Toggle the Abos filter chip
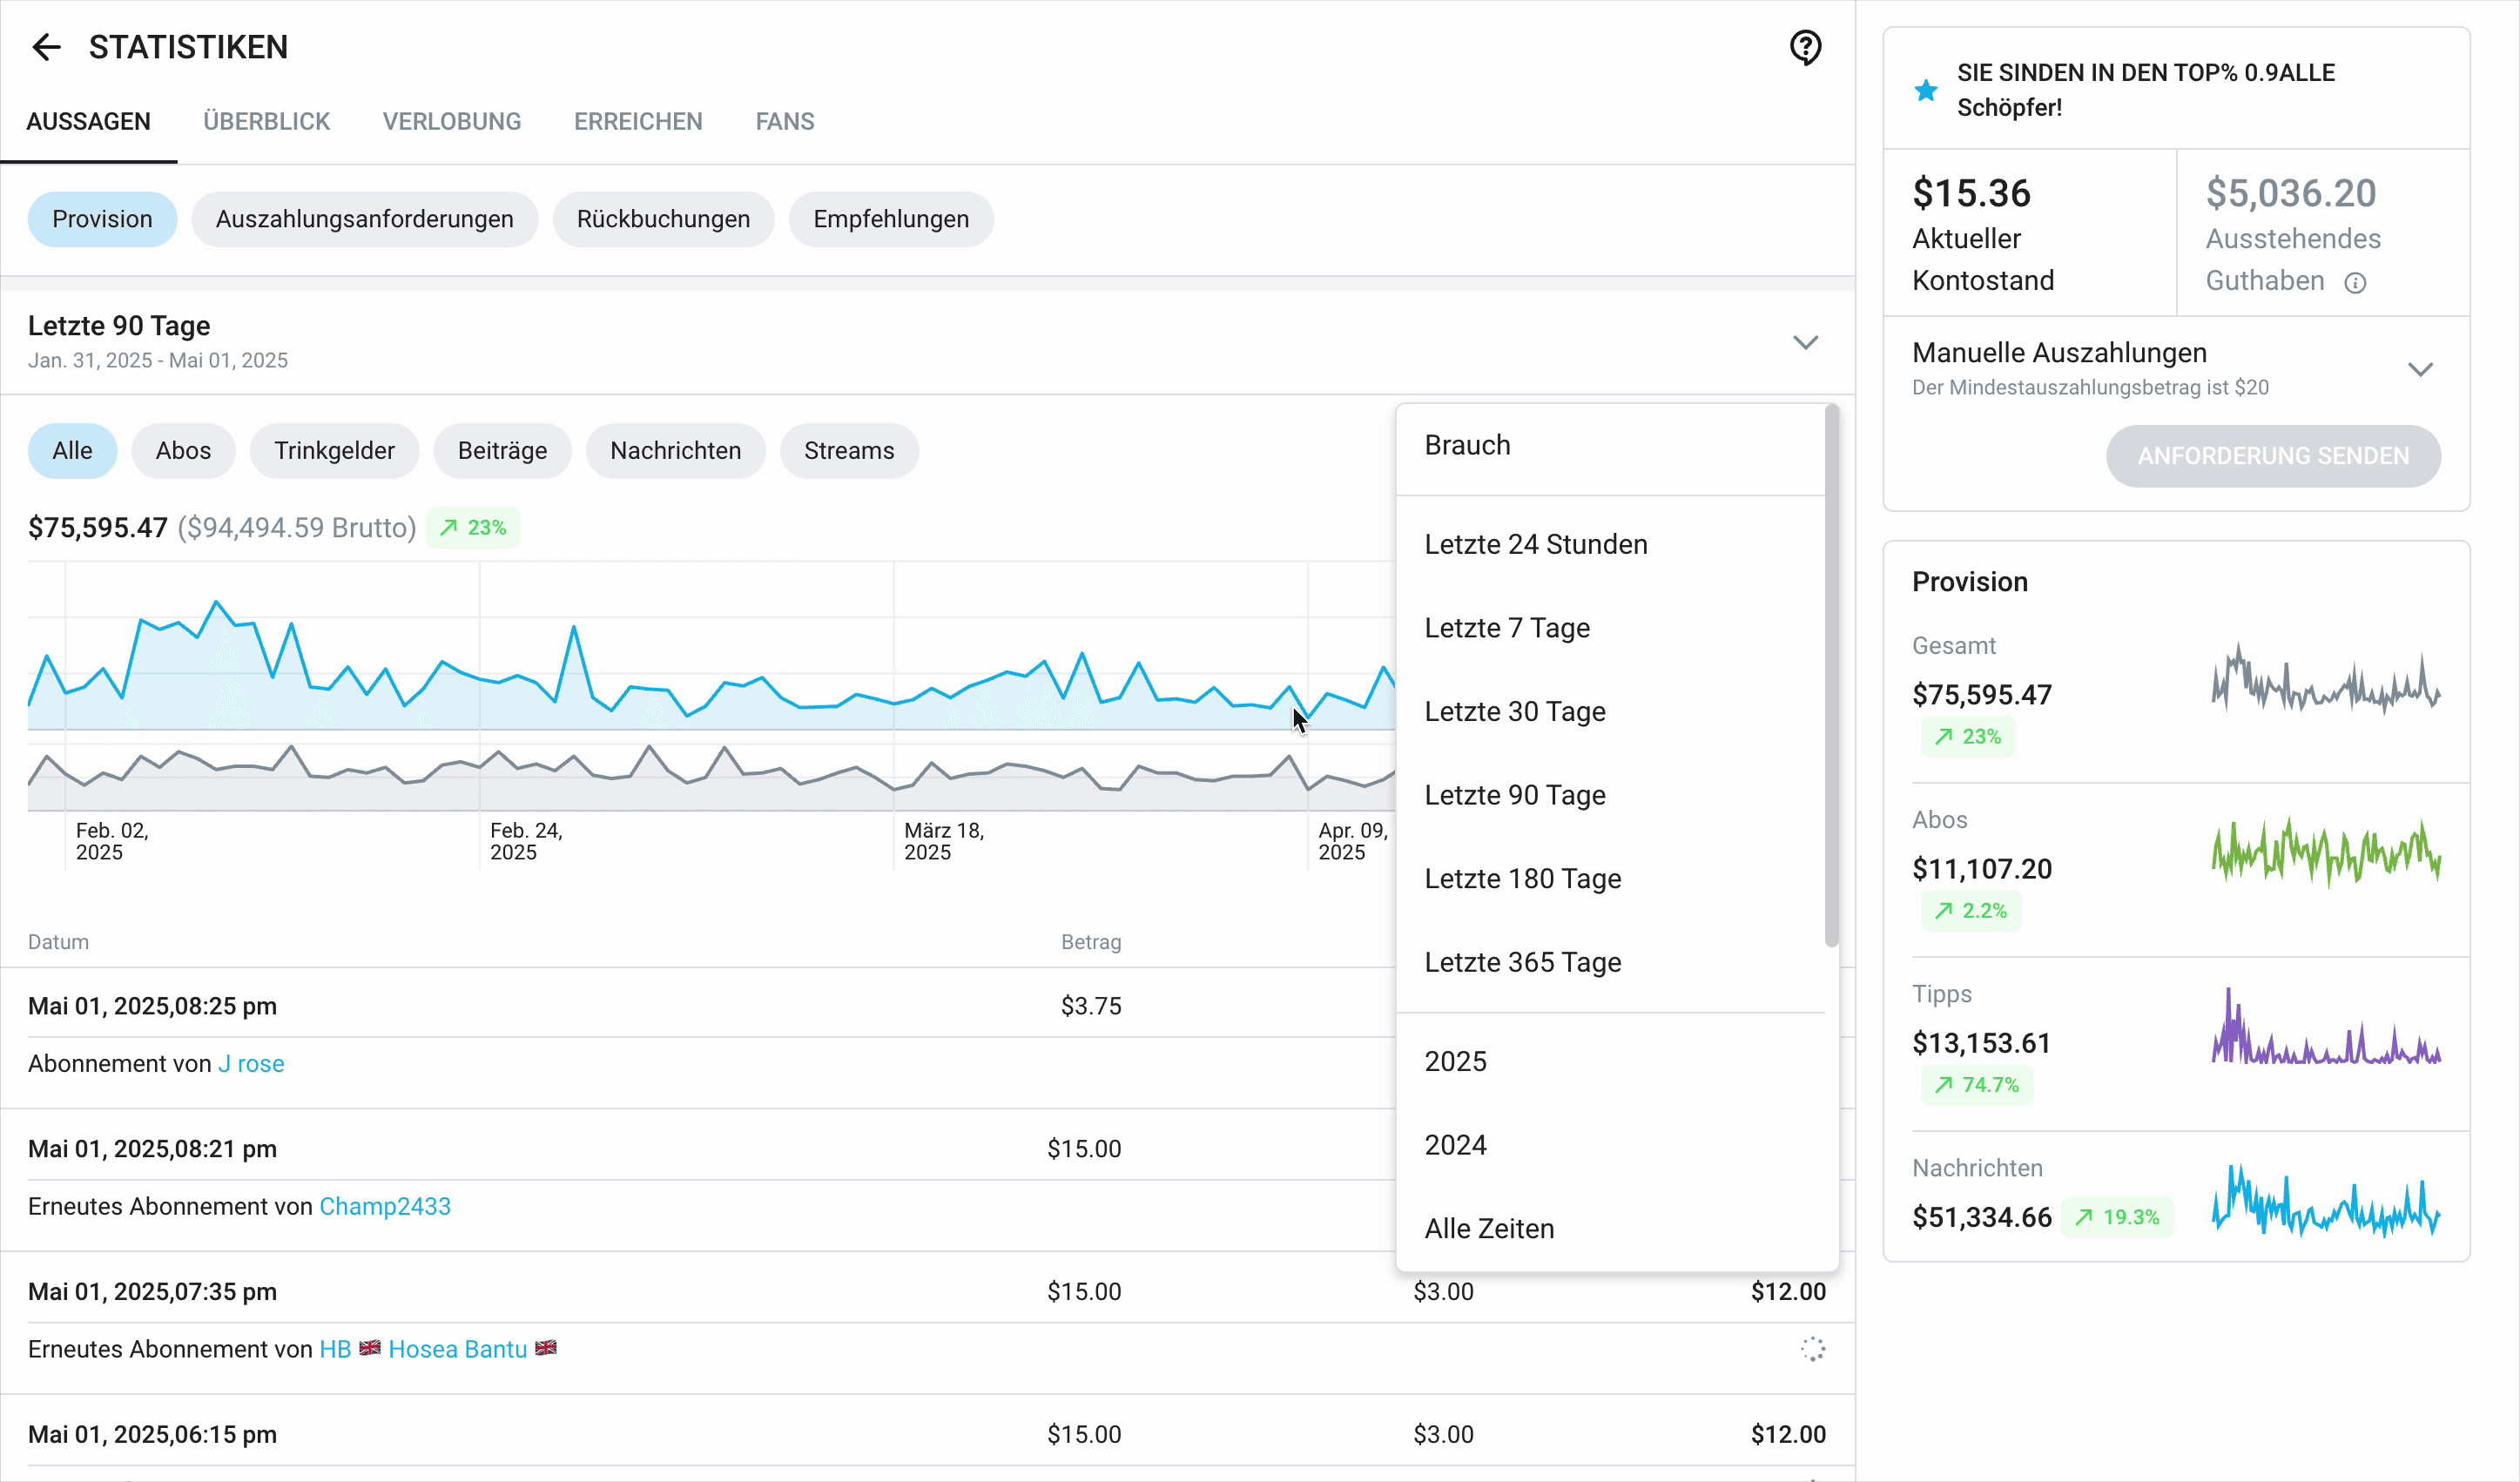 (x=183, y=451)
